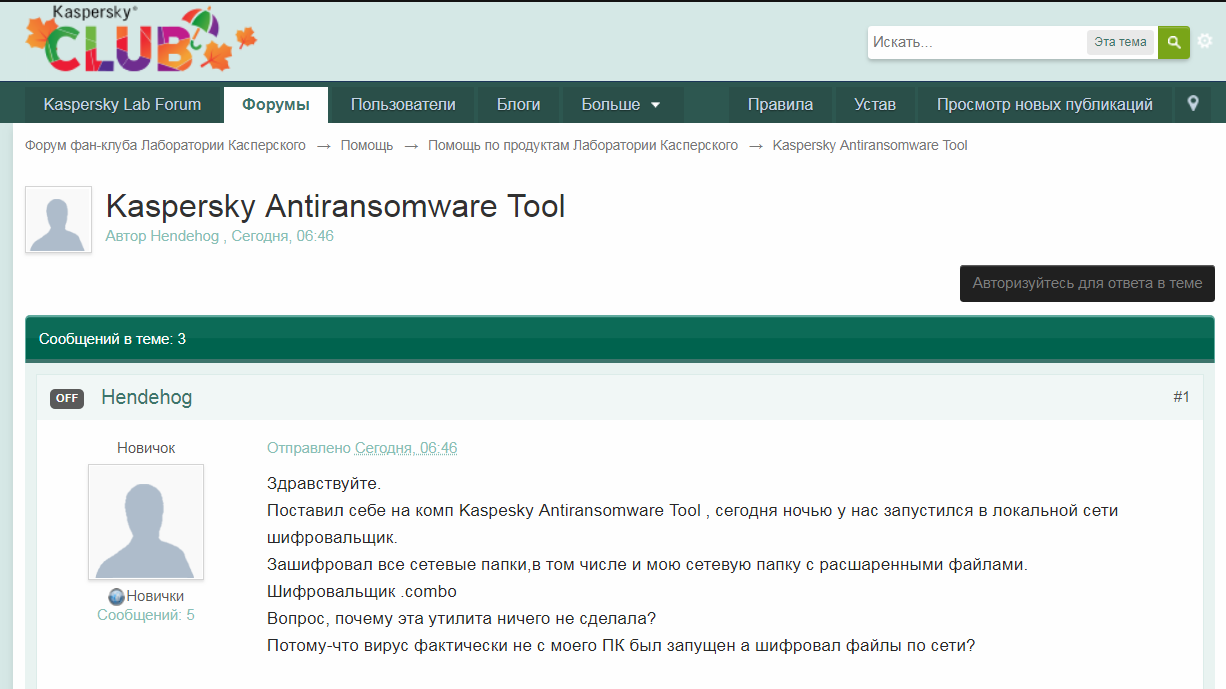Open the Устав page
Viewport: 1226px width, 689px height.
[x=875, y=104]
